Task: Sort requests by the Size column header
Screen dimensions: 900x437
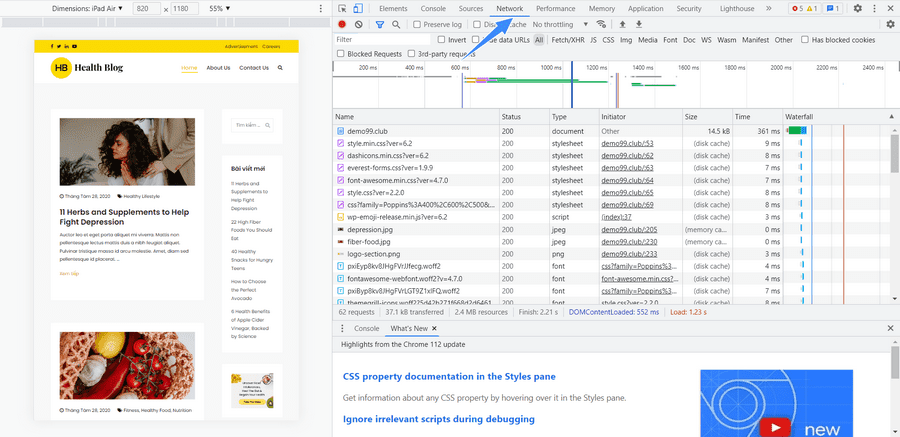Action: (708, 117)
